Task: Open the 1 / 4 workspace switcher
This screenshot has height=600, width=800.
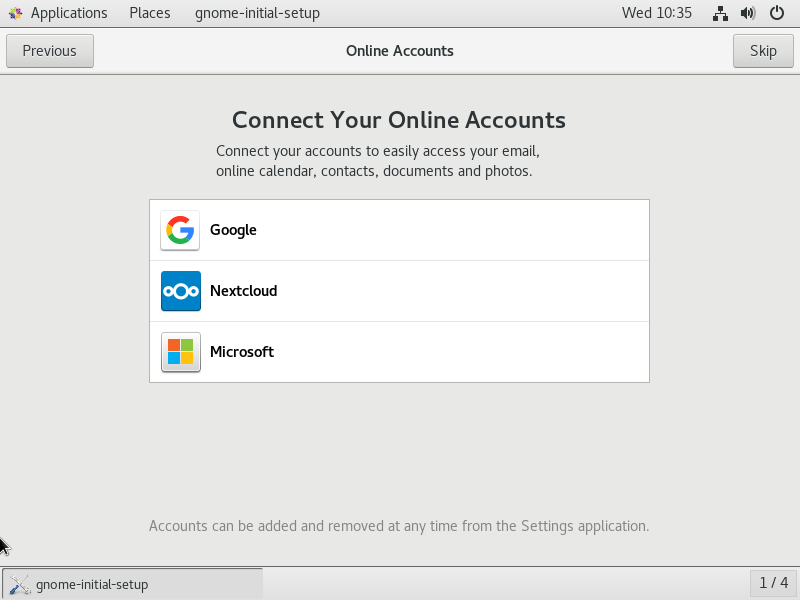Action: click(773, 583)
